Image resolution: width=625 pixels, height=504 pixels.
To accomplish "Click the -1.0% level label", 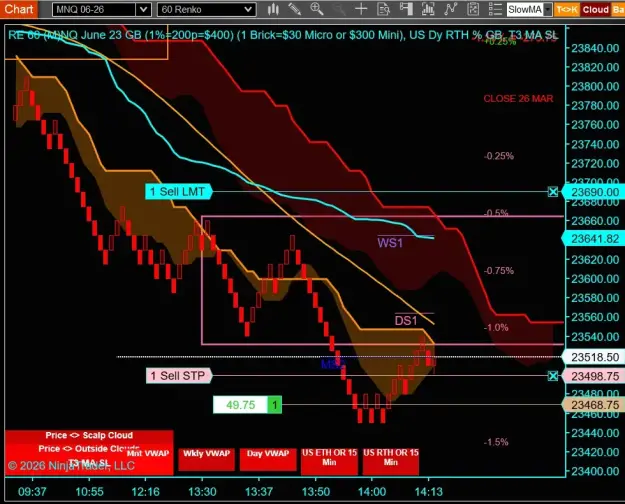I will pos(496,328).
